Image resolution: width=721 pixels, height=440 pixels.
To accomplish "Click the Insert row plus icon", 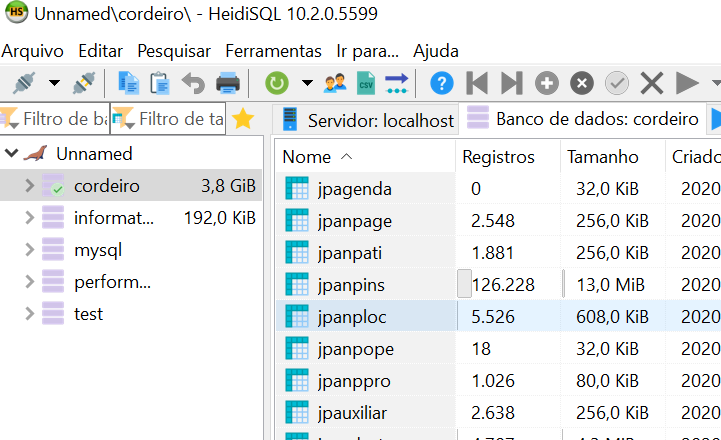I will [547, 83].
